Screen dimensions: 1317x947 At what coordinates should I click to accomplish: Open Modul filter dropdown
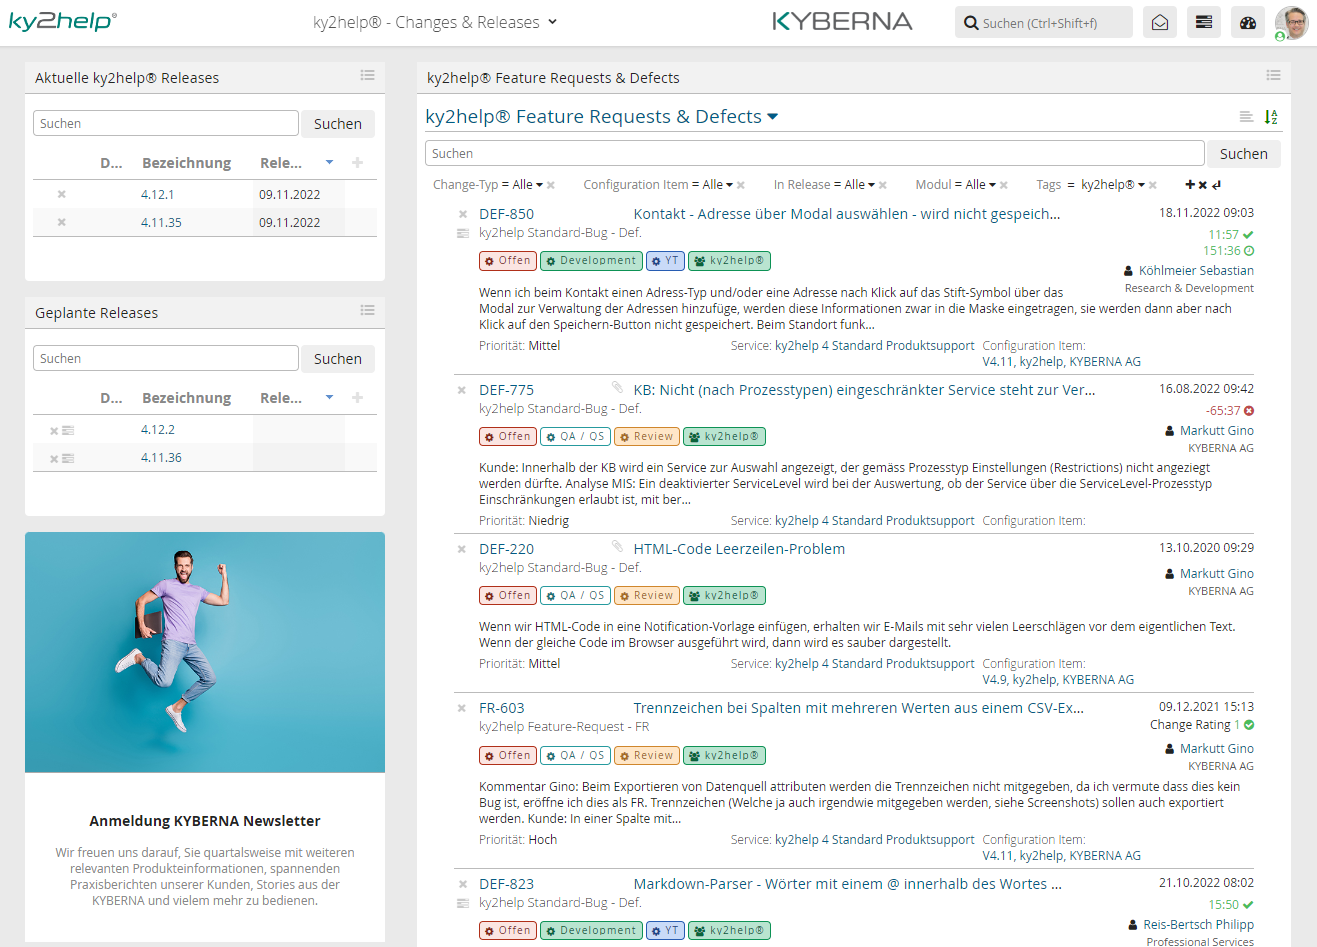pos(992,185)
